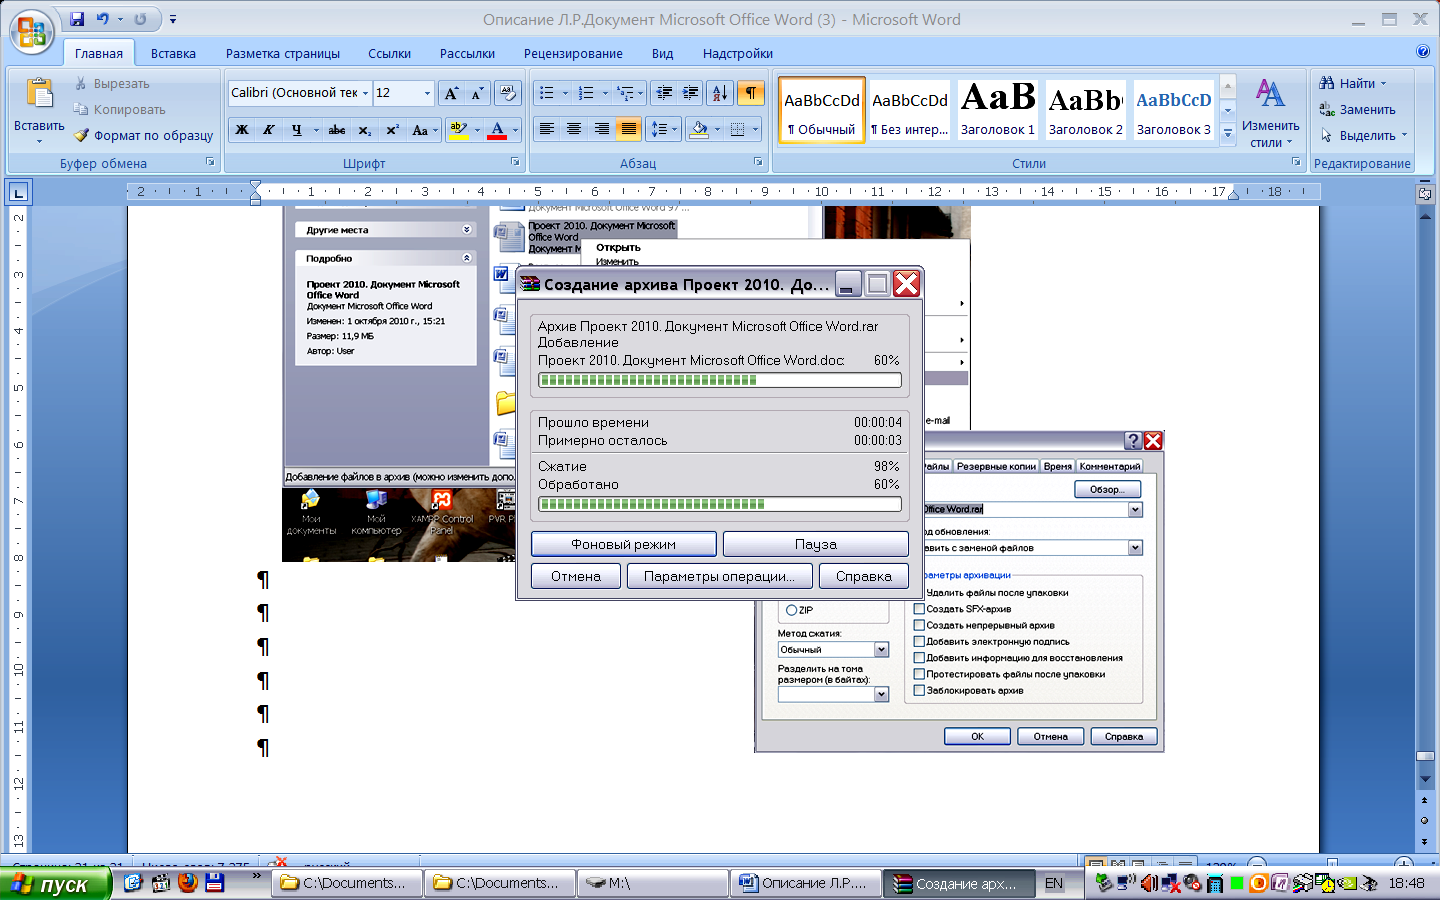Click the Save icon in quick access toolbar
The width and height of the screenshot is (1440, 900).
[76, 19]
